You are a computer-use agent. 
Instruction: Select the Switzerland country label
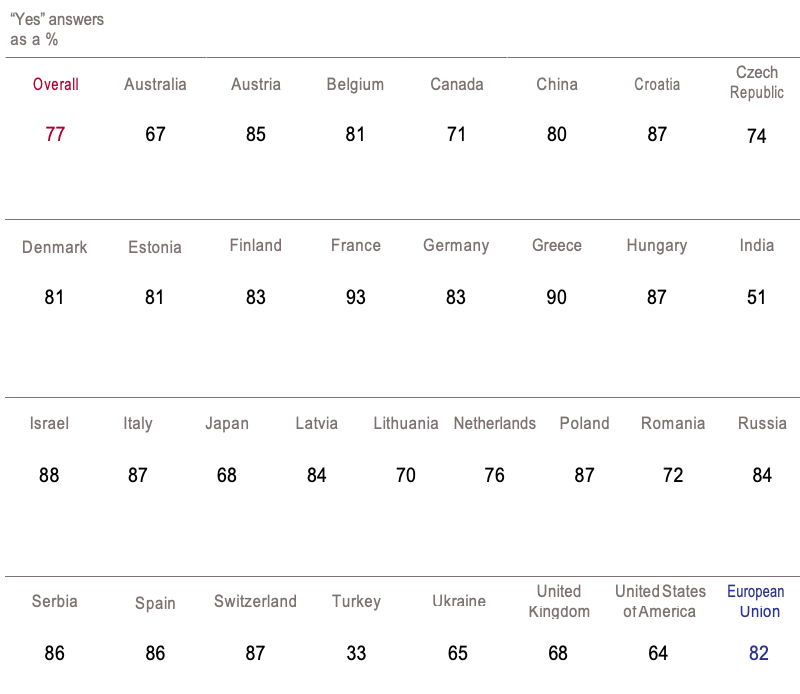click(x=255, y=602)
